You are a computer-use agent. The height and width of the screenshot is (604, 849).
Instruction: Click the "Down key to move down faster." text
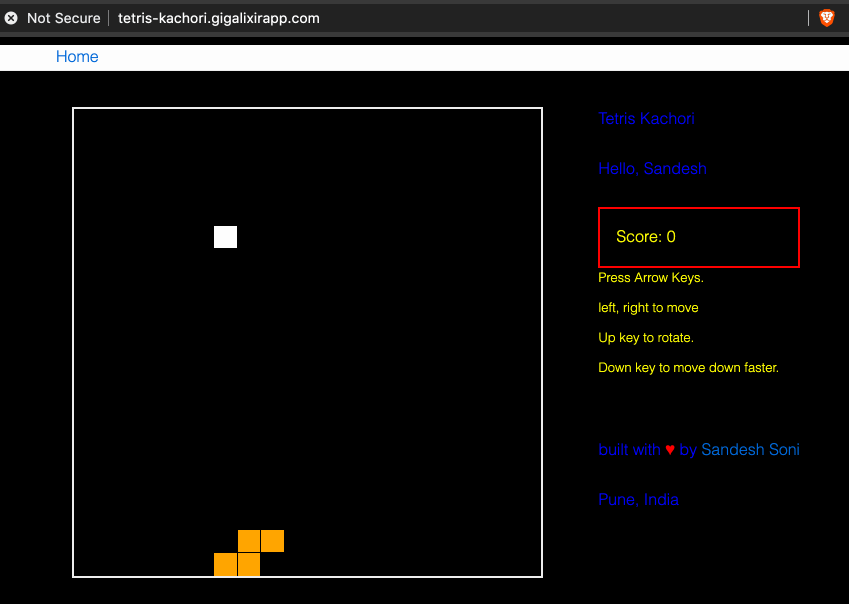[x=688, y=368]
